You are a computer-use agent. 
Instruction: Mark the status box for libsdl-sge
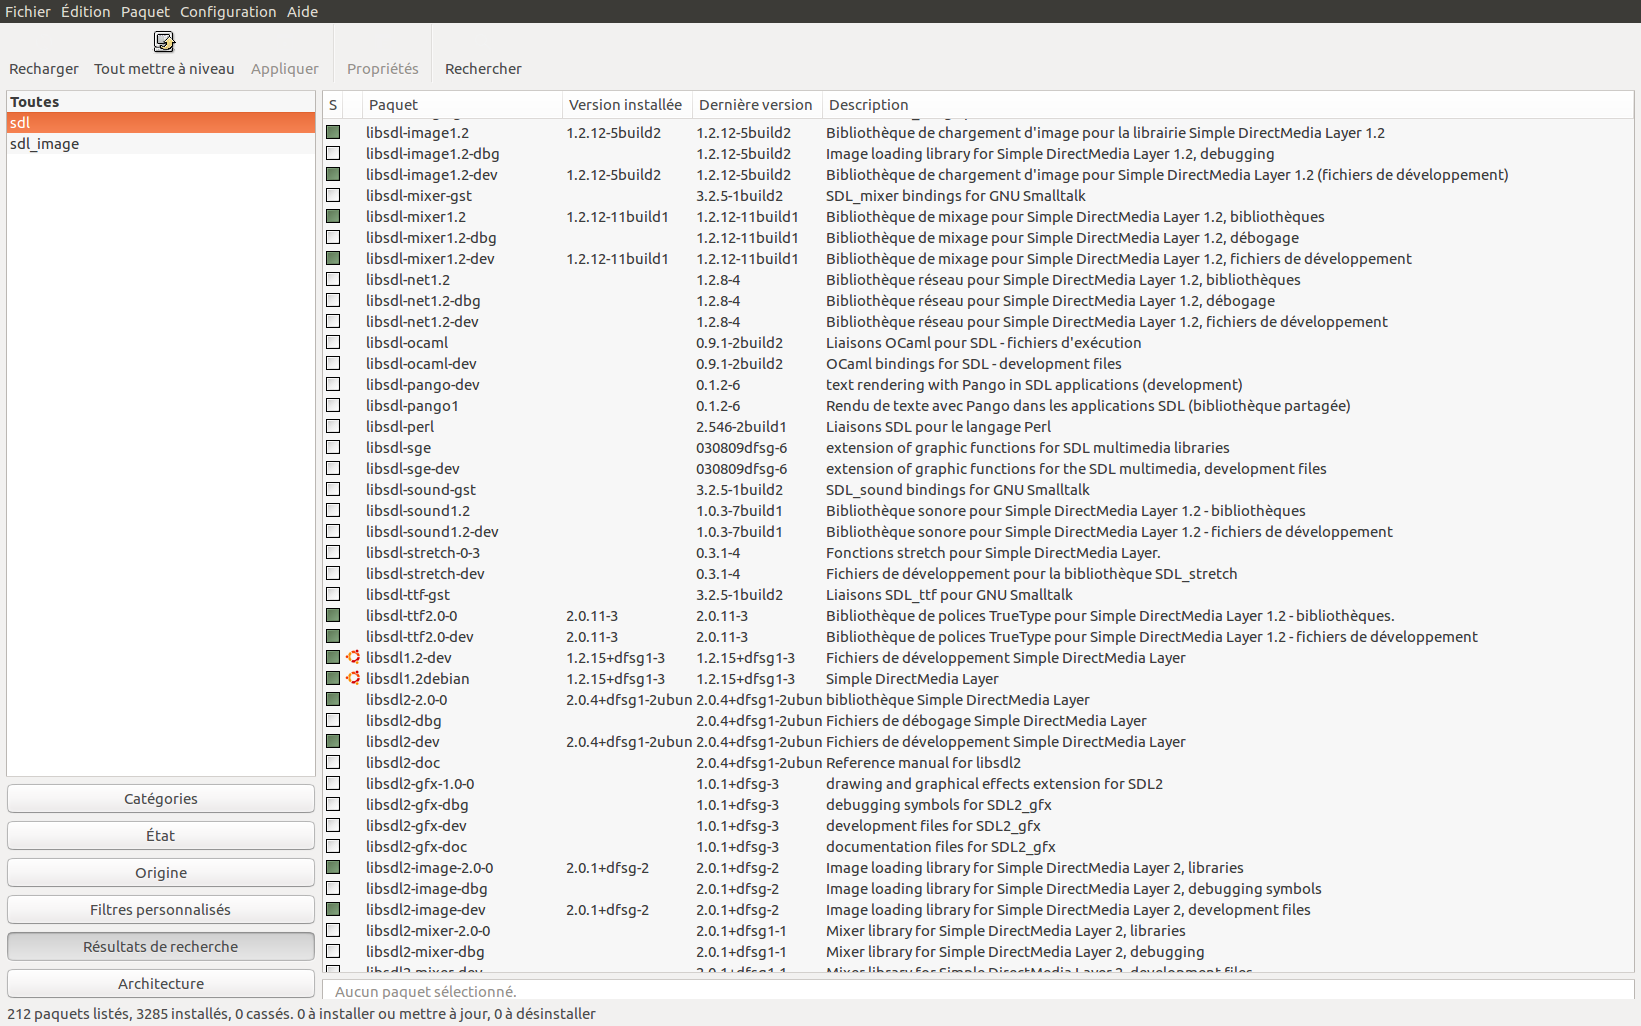pos(333,447)
